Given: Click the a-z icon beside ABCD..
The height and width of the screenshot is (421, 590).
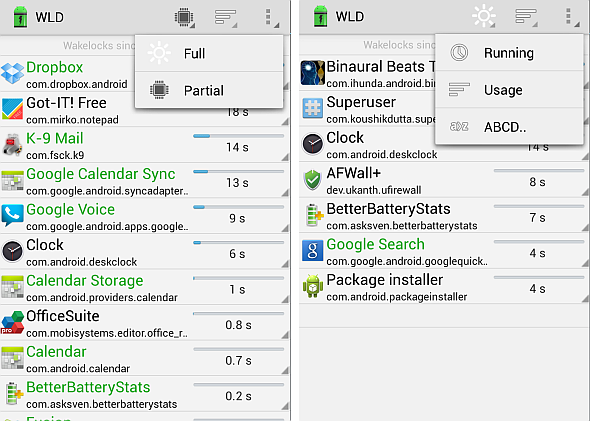Looking at the screenshot, I should [459, 126].
